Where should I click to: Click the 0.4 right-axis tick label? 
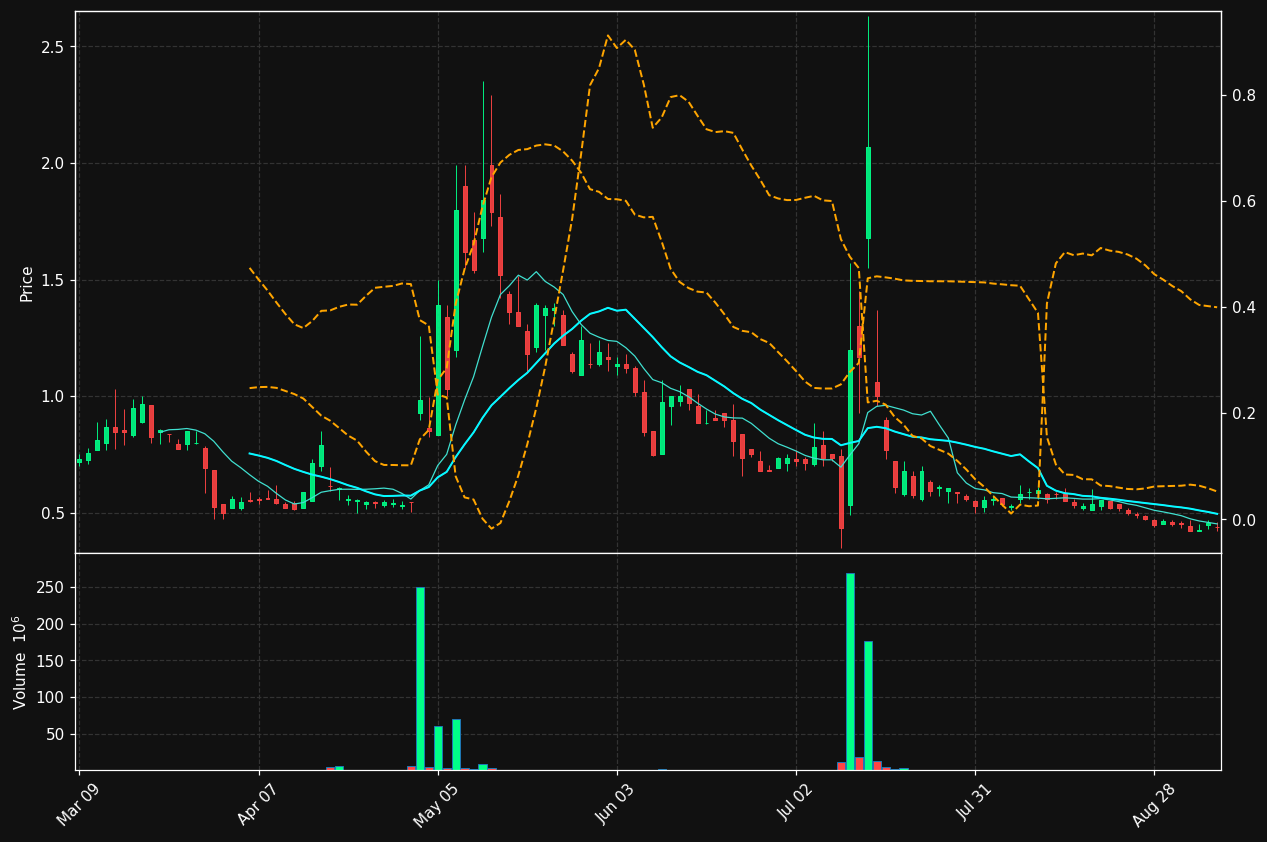pos(1244,307)
